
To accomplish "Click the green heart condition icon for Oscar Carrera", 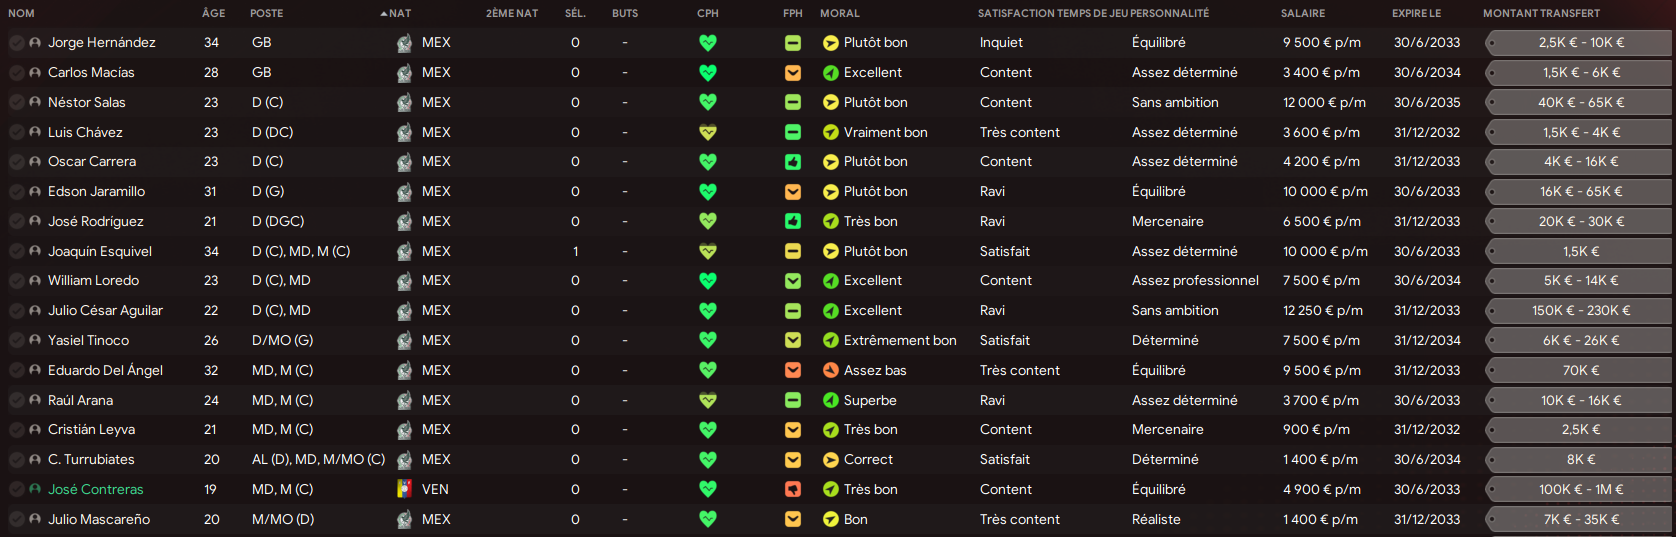I will [x=708, y=162].
